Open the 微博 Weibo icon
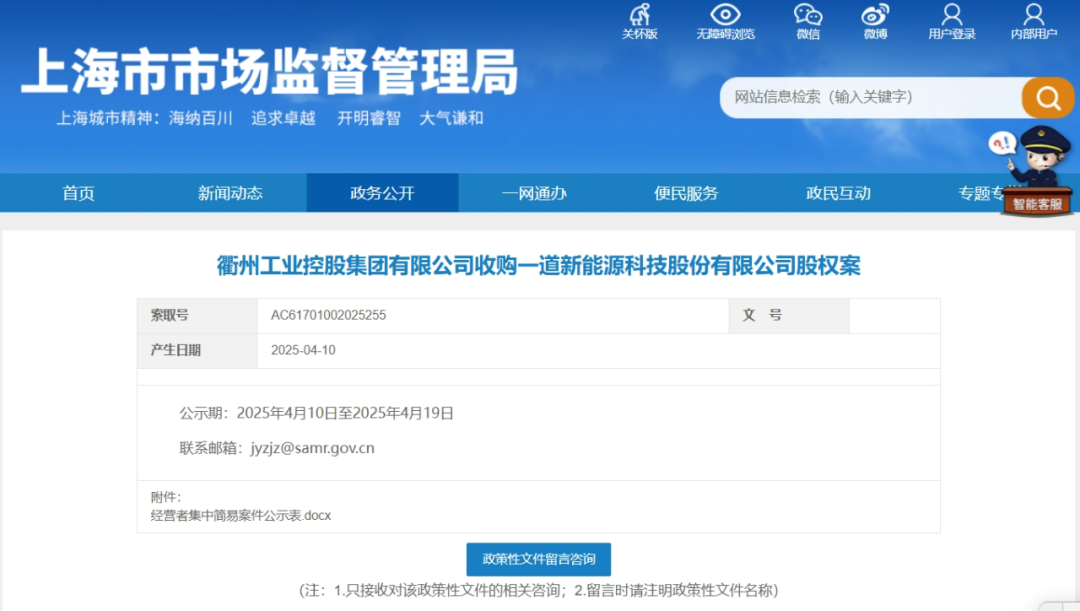The height and width of the screenshot is (611, 1080). (x=875, y=21)
